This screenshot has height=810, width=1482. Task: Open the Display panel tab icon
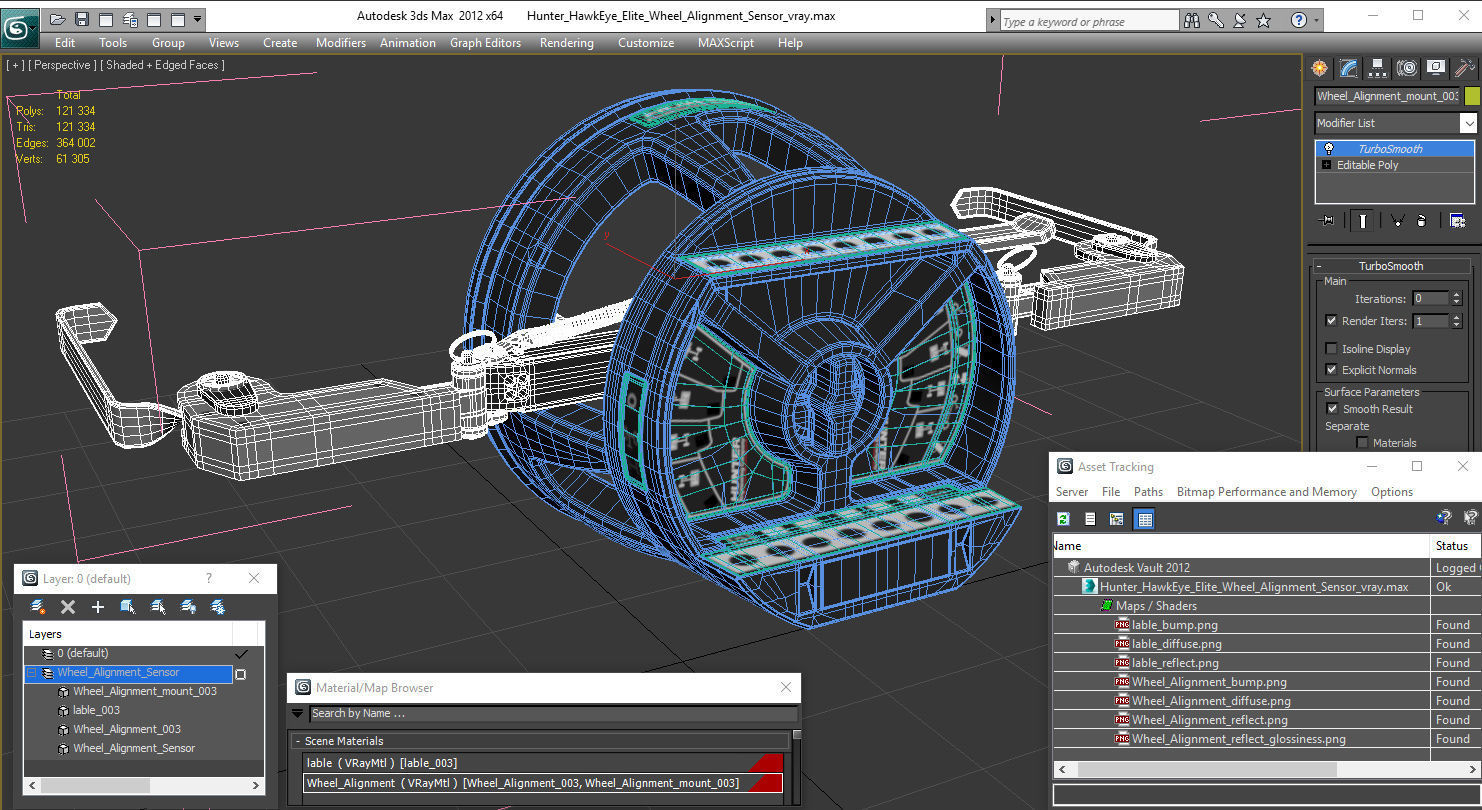click(x=1436, y=68)
